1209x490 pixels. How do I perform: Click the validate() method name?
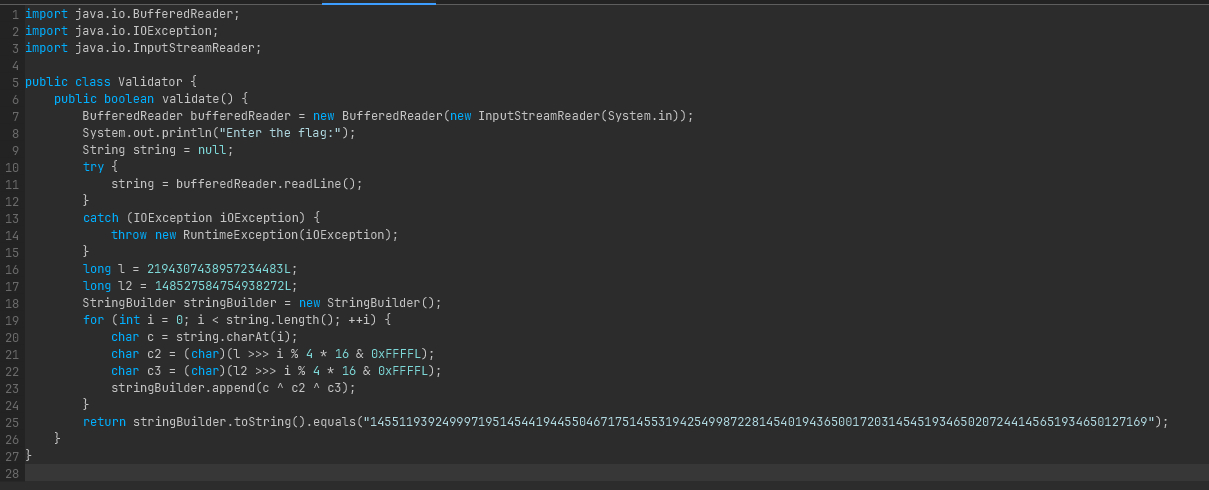coord(190,99)
